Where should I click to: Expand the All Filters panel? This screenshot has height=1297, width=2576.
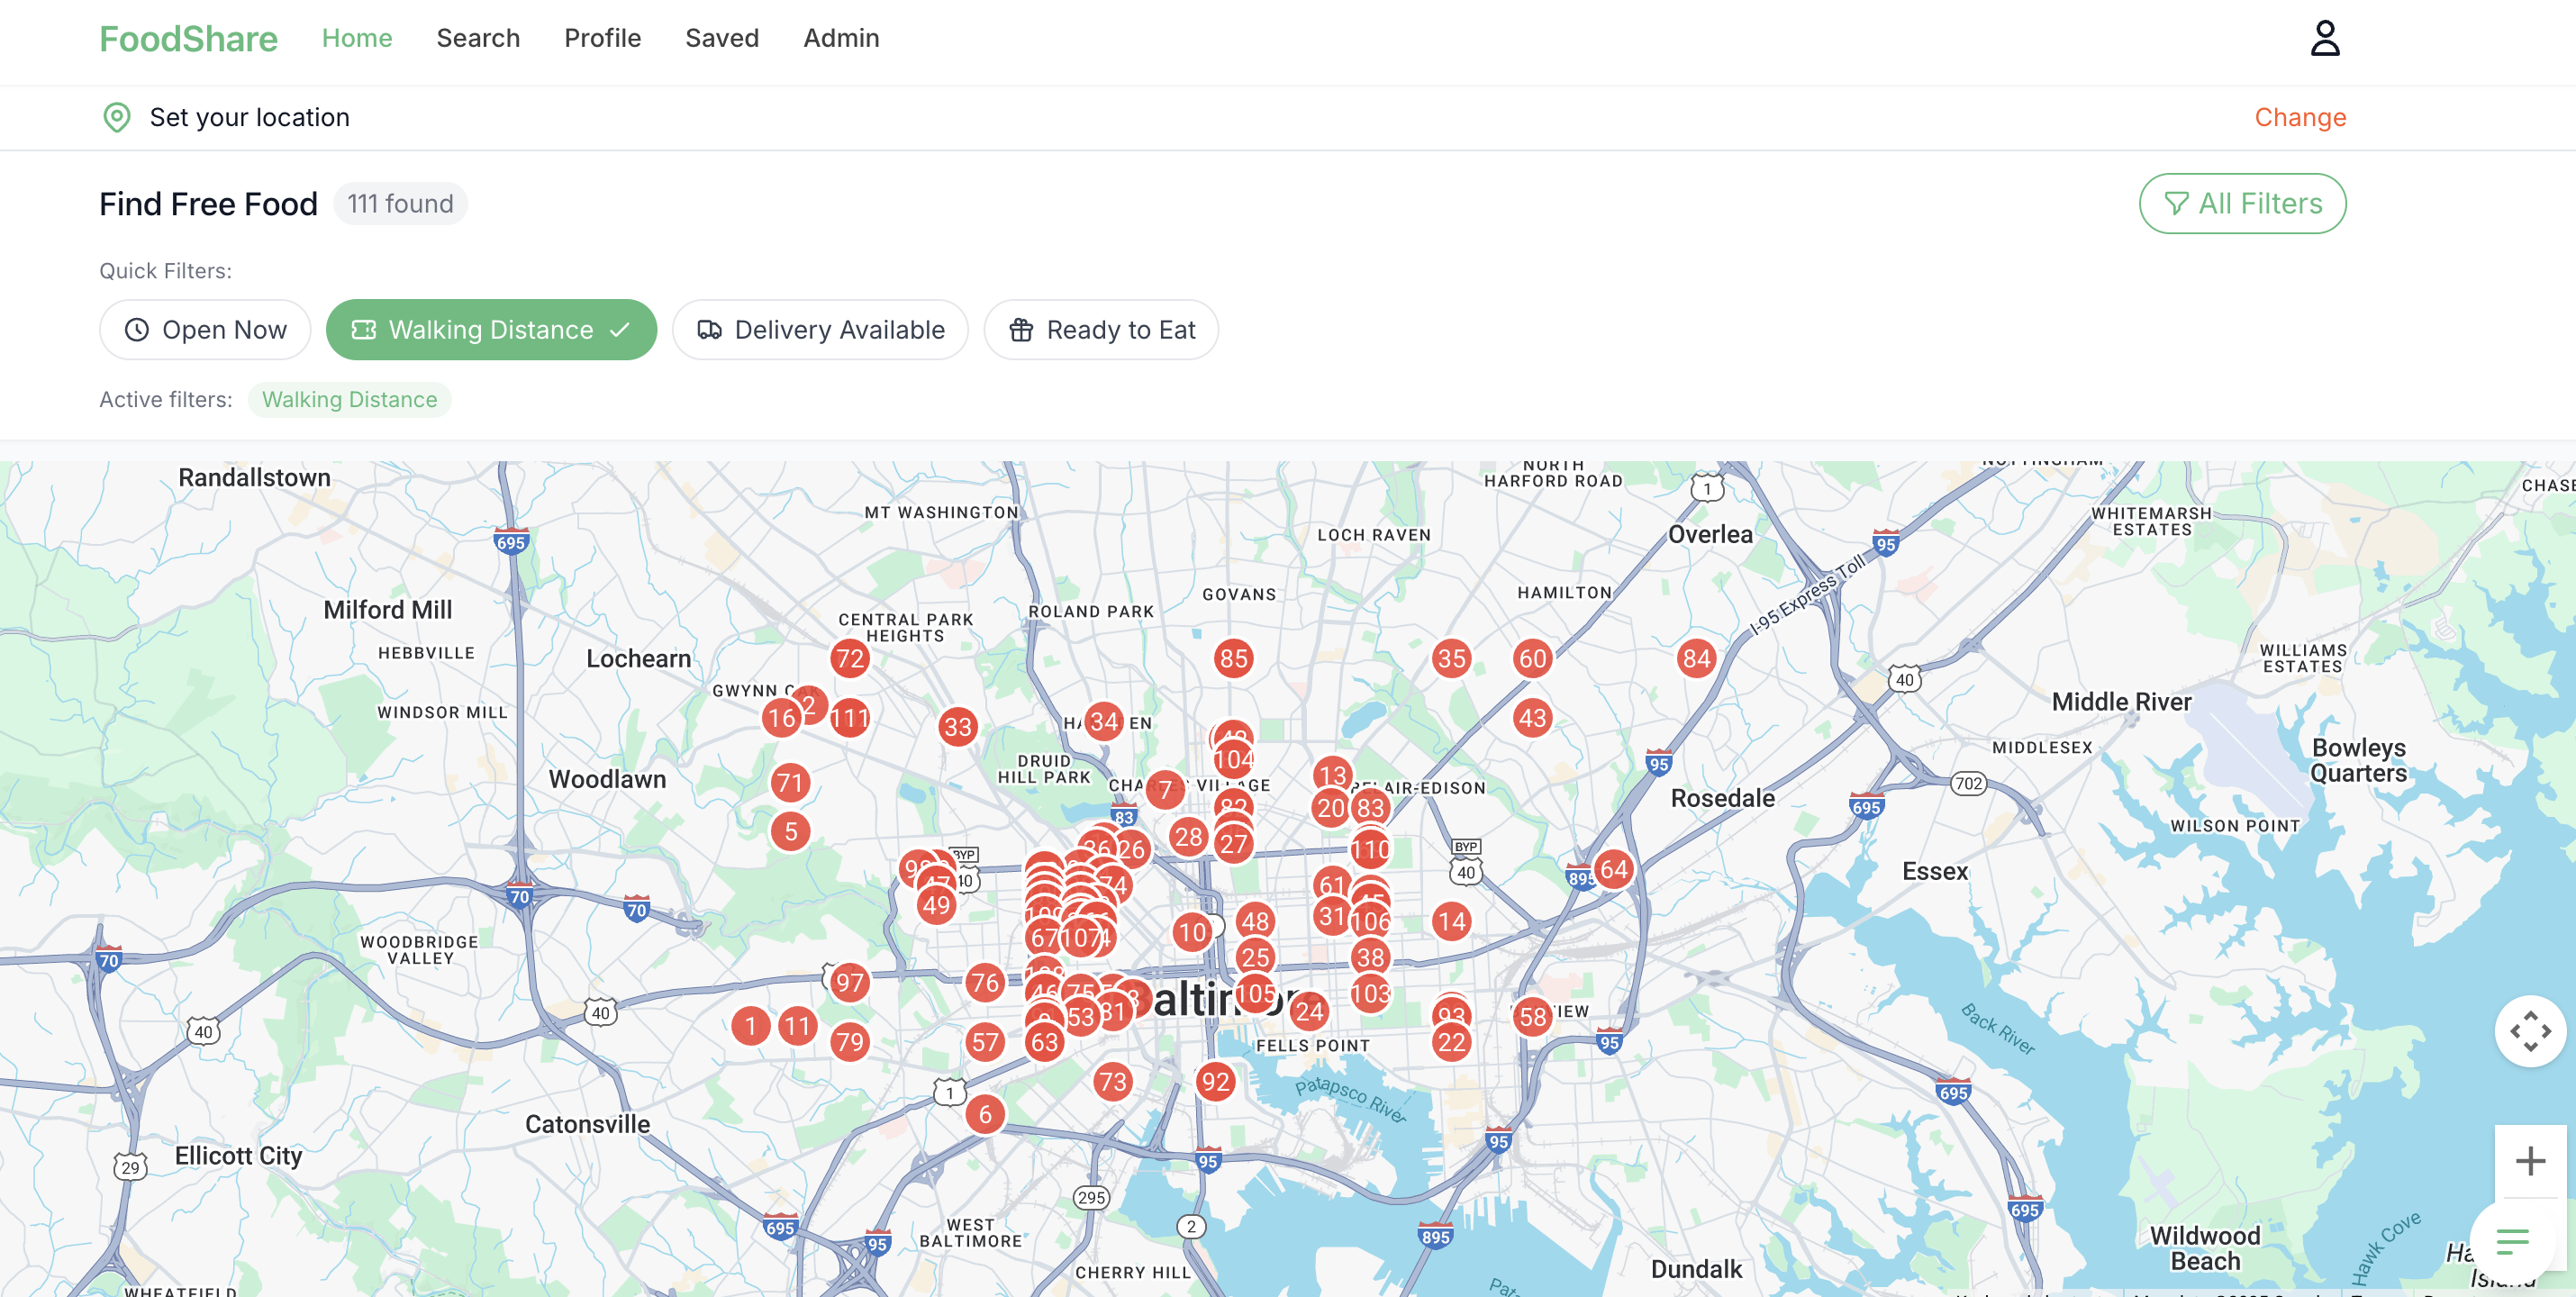(x=2241, y=204)
